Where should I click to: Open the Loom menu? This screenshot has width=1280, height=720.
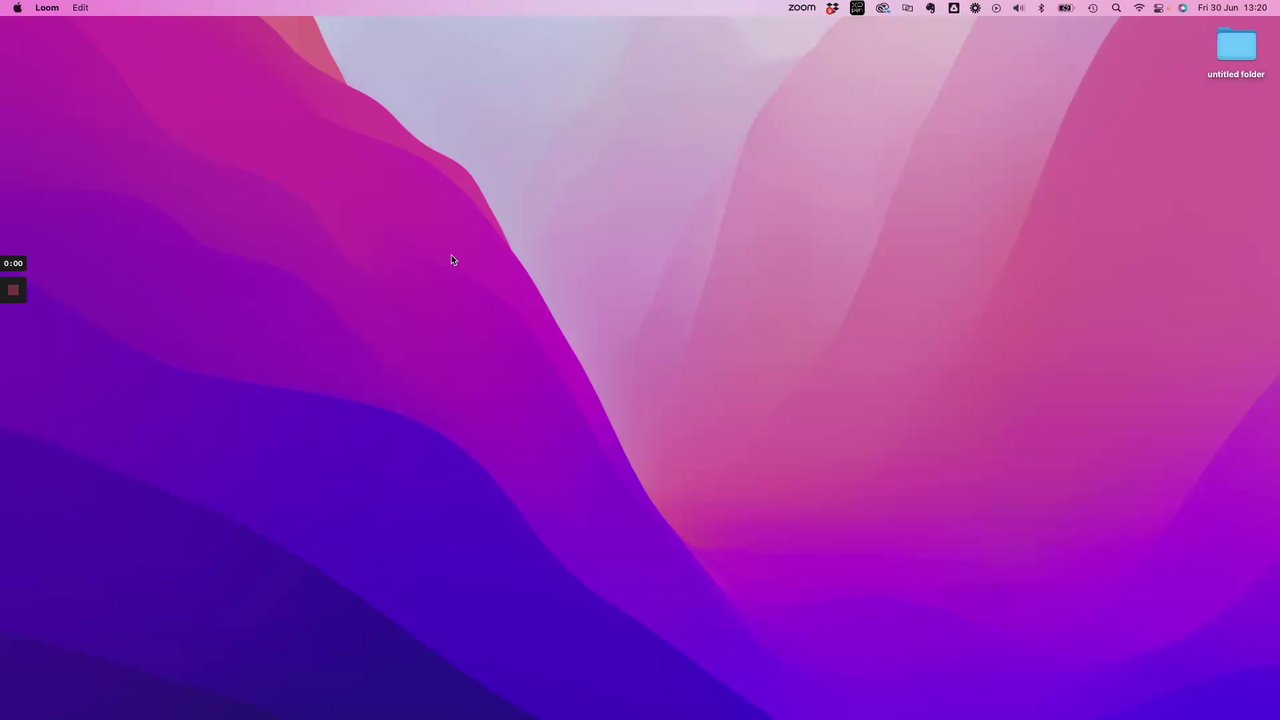click(47, 8)
